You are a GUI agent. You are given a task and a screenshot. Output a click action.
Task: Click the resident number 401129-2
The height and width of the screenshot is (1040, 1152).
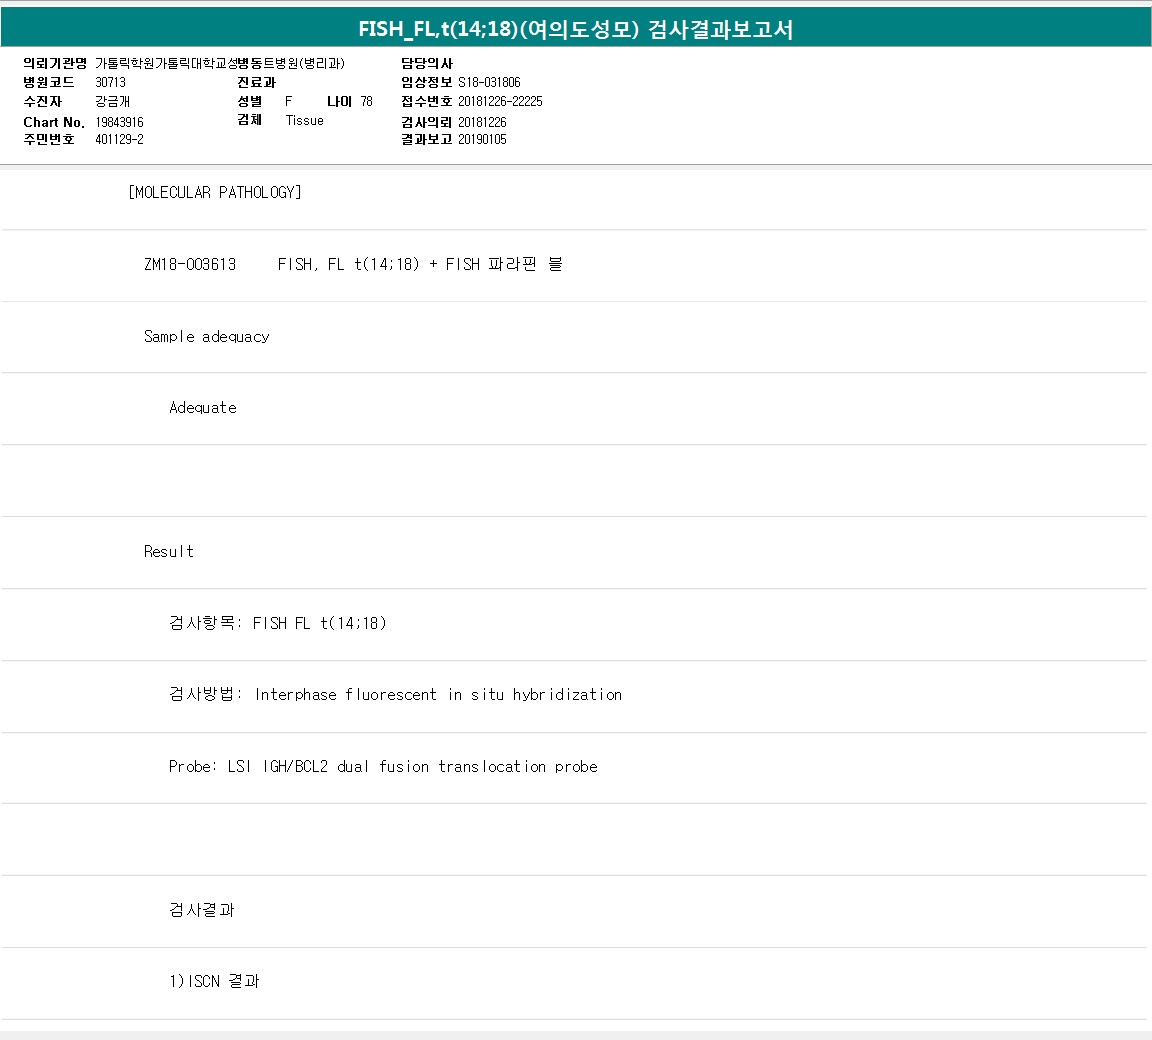(119, 140)
